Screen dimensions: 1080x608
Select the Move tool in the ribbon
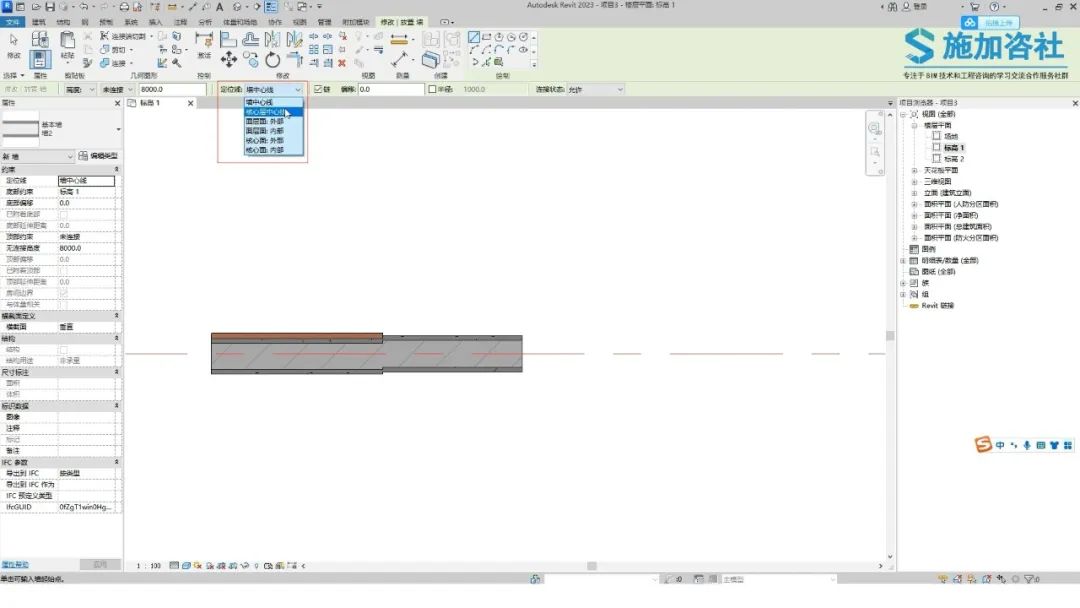coord(229,59)
